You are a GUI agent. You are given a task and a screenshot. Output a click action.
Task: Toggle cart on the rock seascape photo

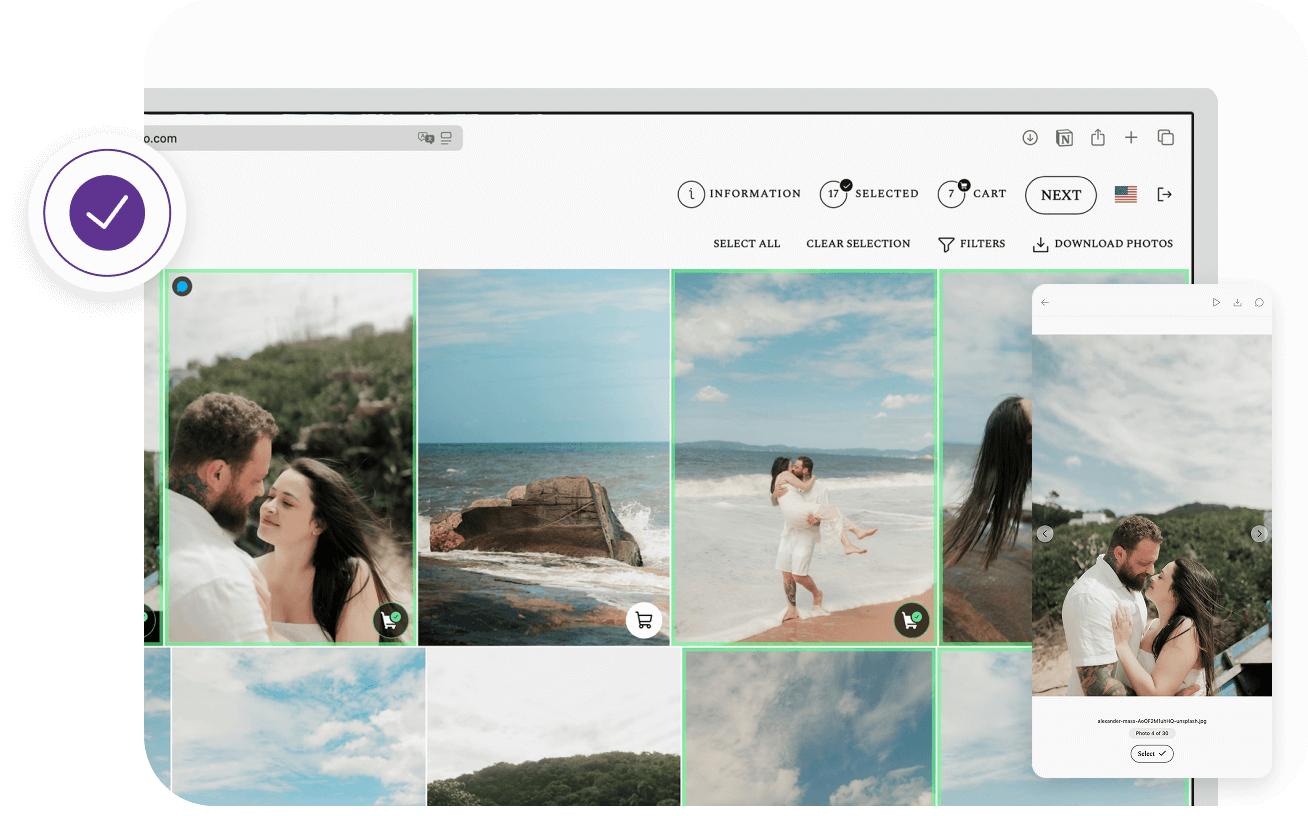[644, 621]
